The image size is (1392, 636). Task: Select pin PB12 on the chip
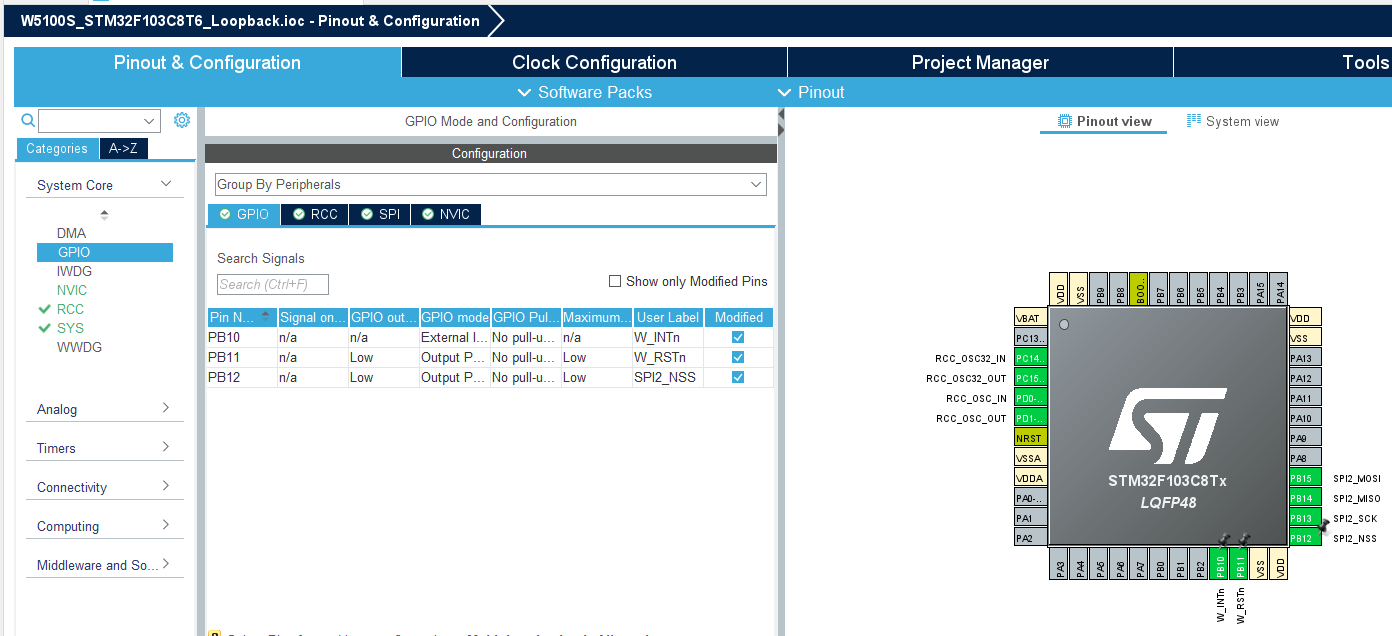[1305, 538]
